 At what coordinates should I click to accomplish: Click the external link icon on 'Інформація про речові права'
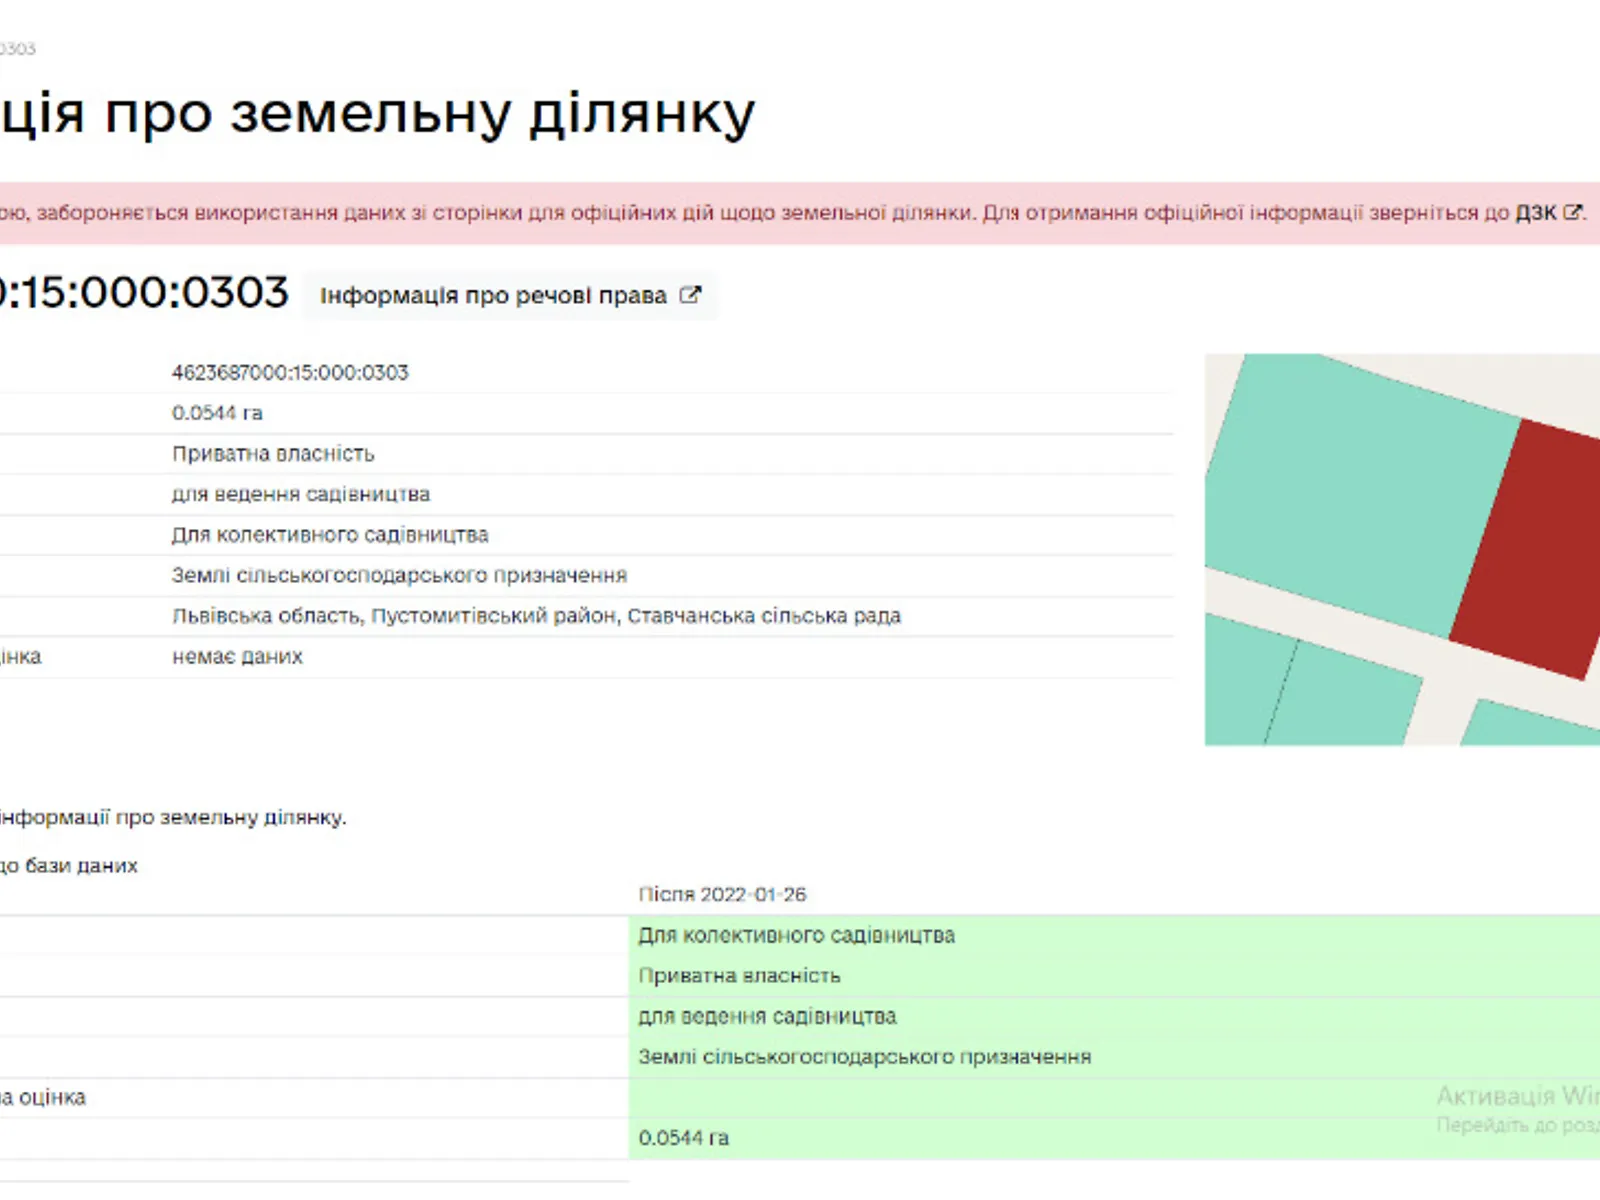click(x=690, y=295)
